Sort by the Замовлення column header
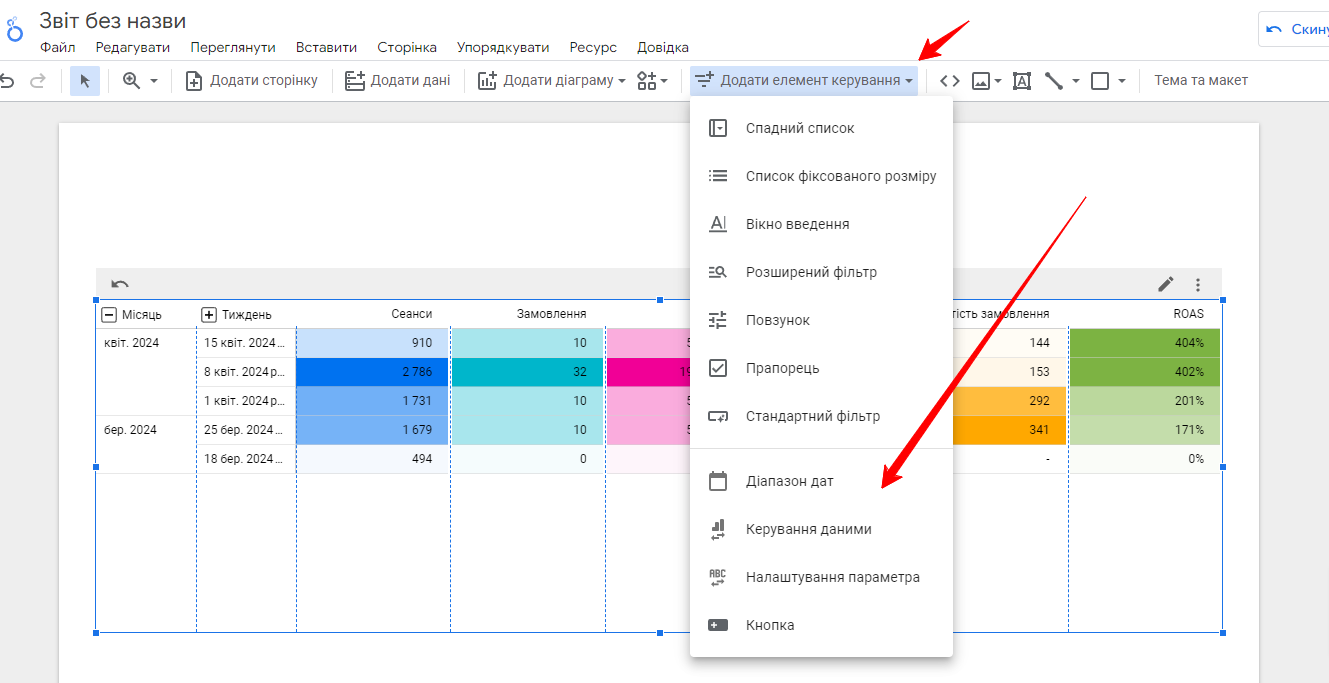 pos(551,314)
